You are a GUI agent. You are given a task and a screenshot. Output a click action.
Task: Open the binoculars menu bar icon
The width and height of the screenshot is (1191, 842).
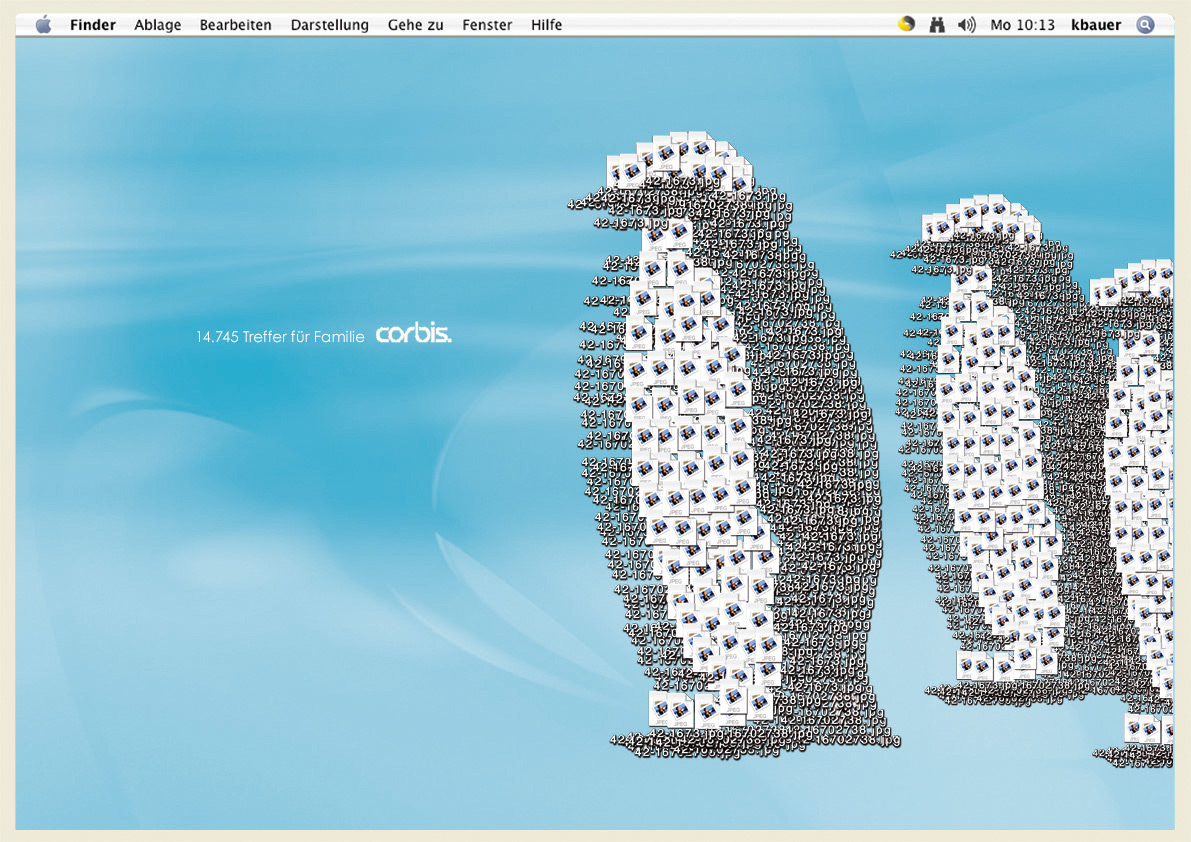point(936,25)
